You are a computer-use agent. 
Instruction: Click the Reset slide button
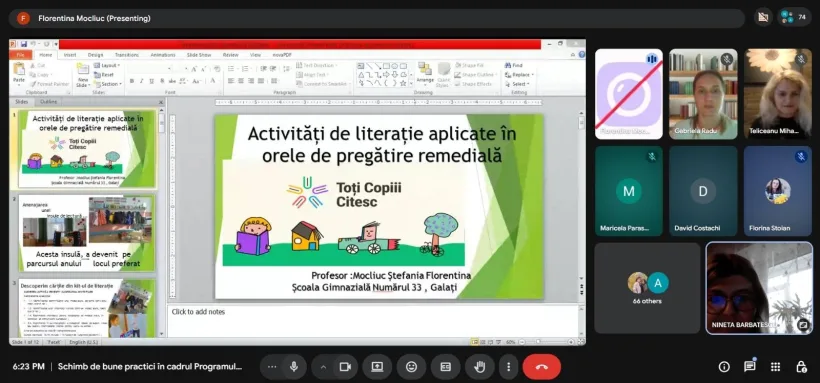click(x=104, y=74)
